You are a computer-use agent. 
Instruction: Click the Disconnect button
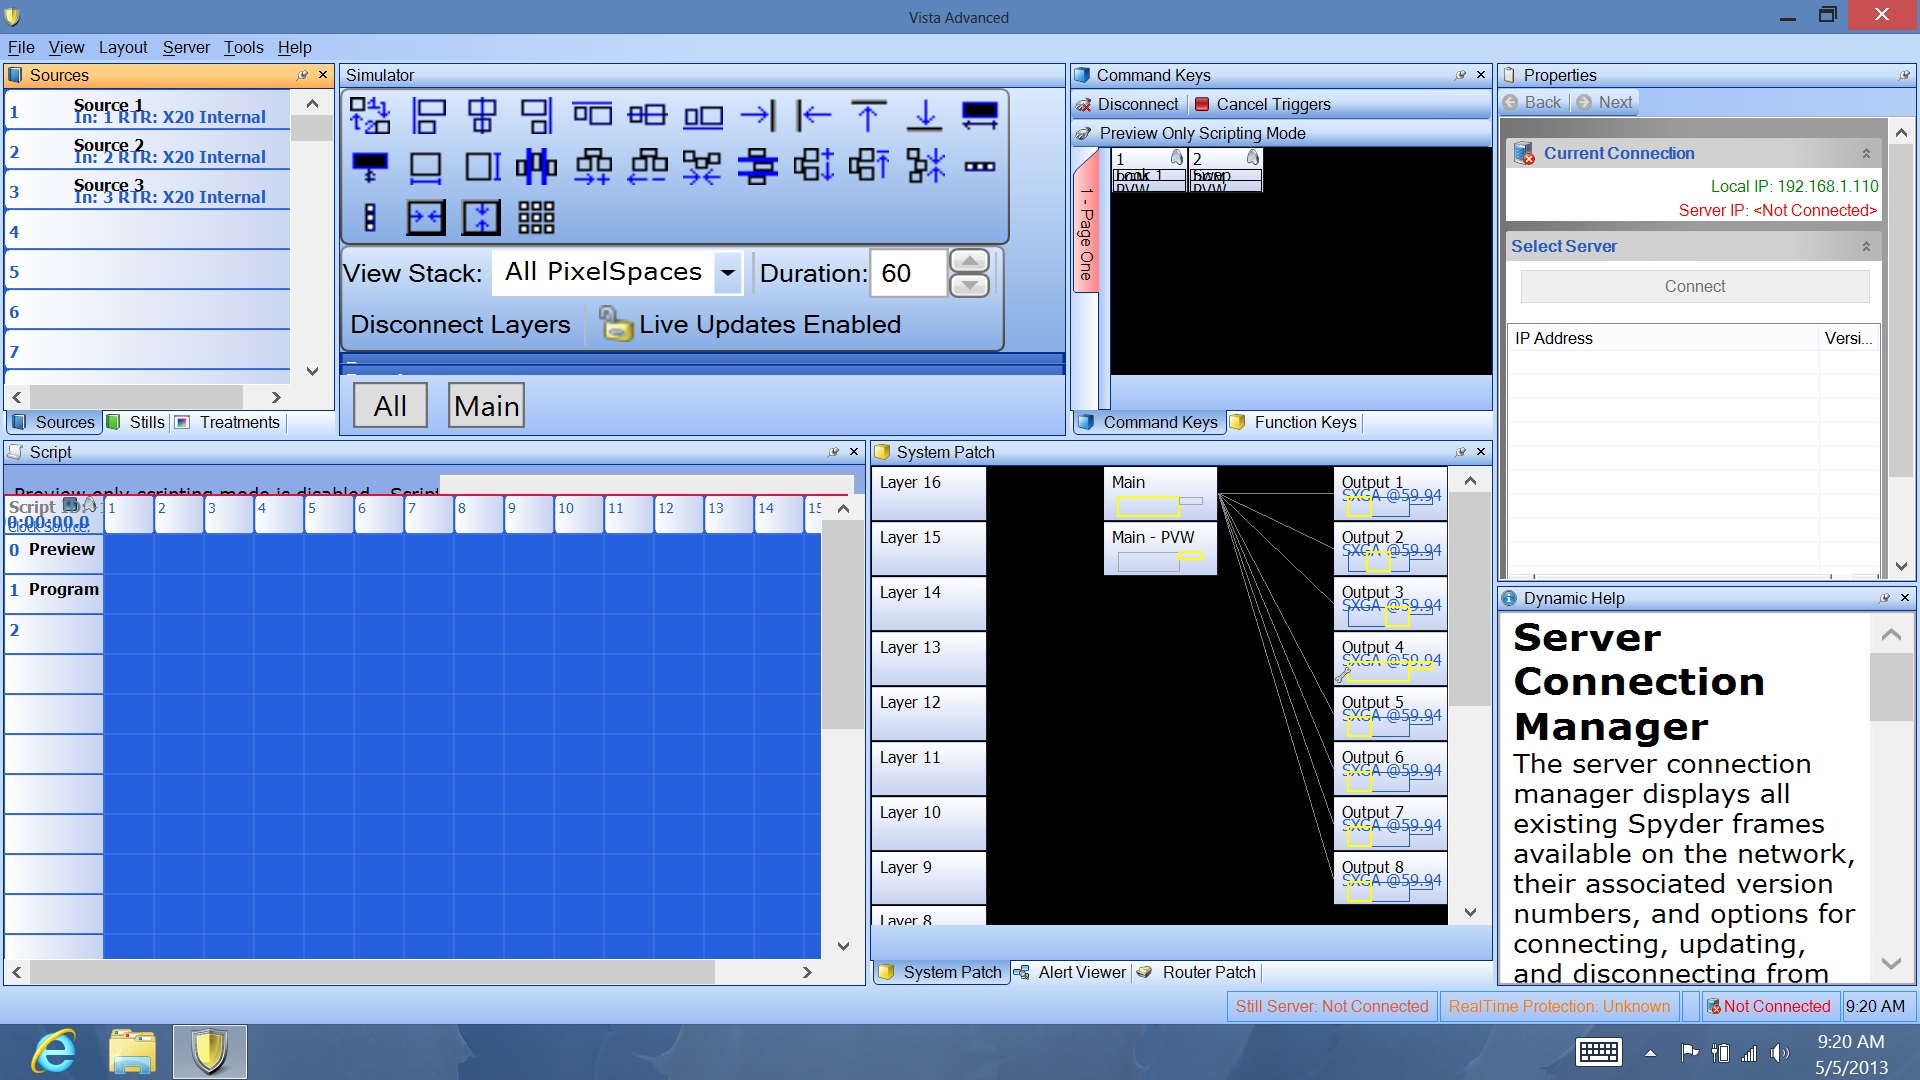click(x=1127, y=104)
